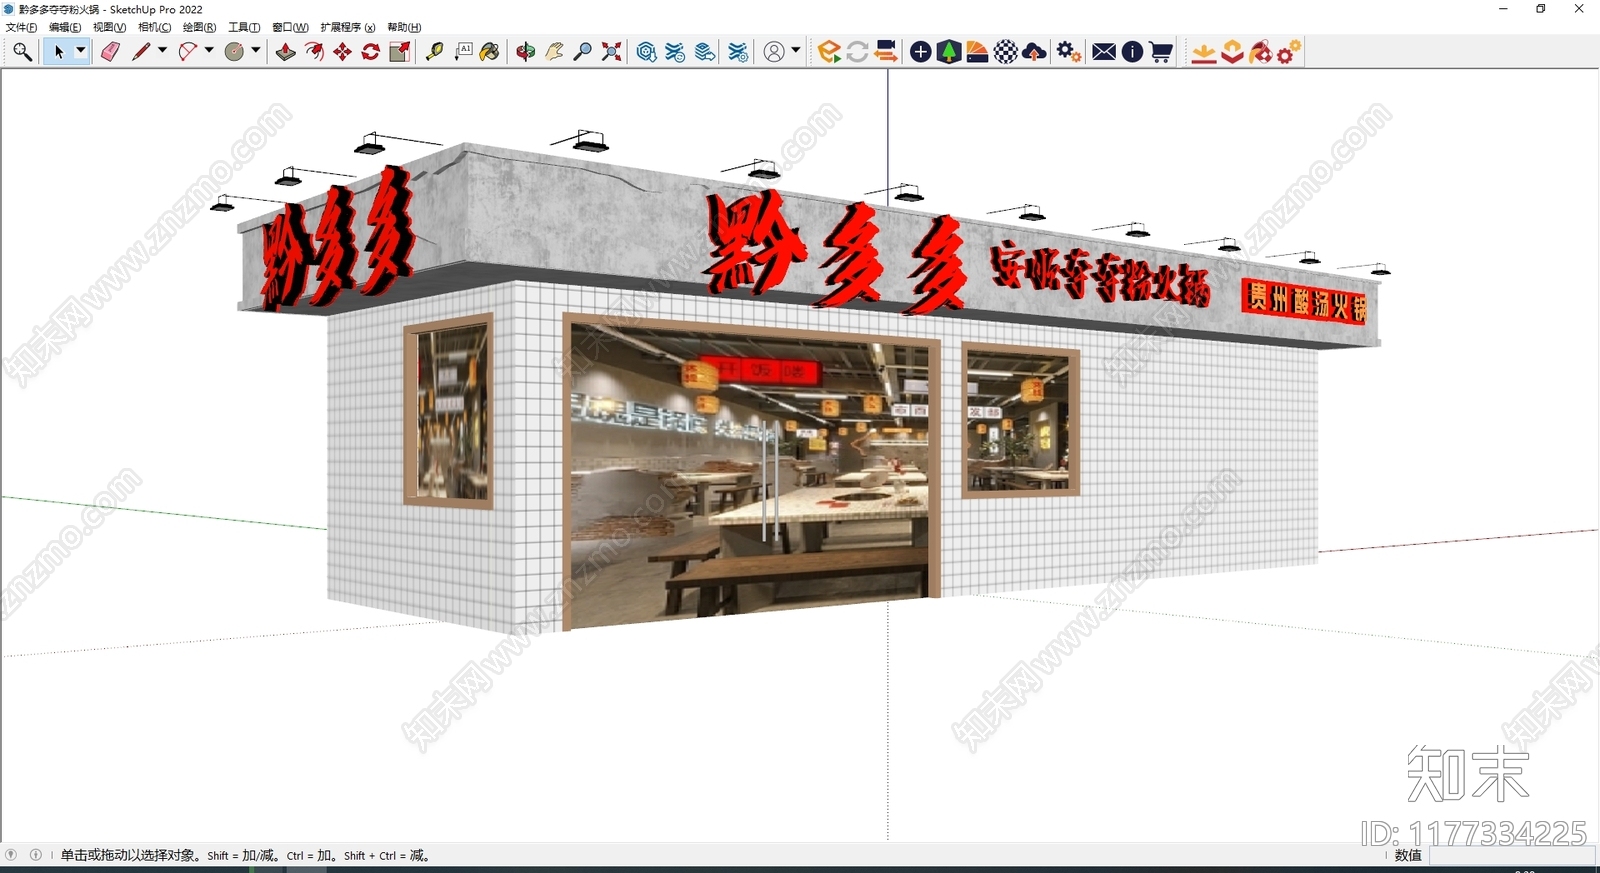Open the Extension Manager icon
1600x873 pixels.
tap(738, 52)
